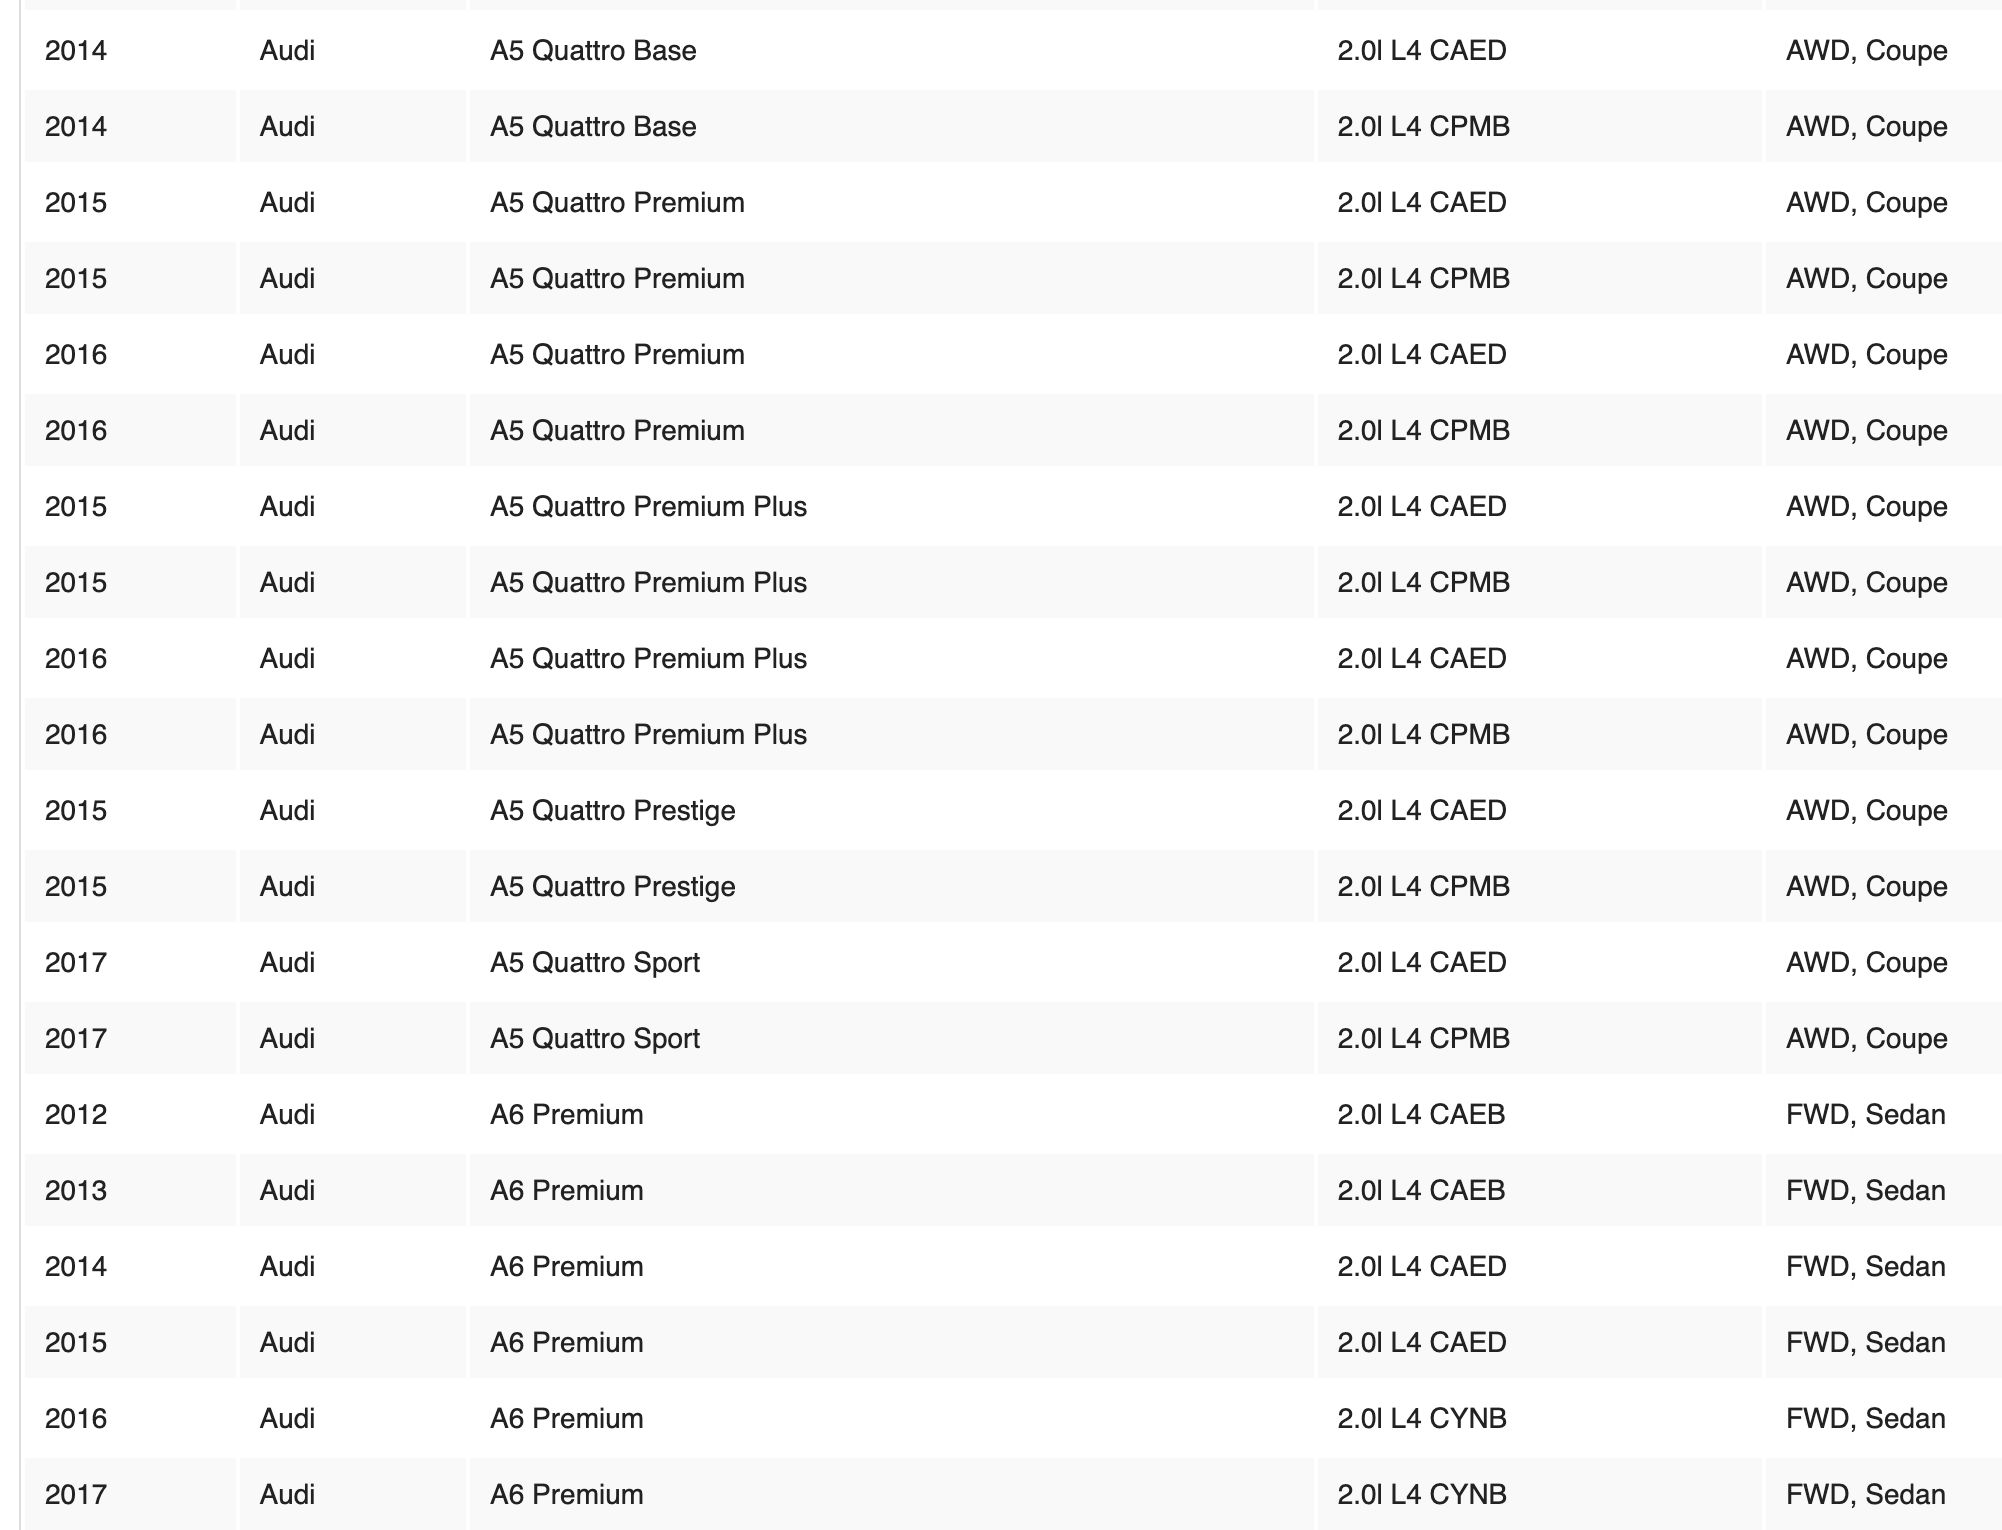Select A5 Quattro Prestige cell with CAED engine

(612, 810)
